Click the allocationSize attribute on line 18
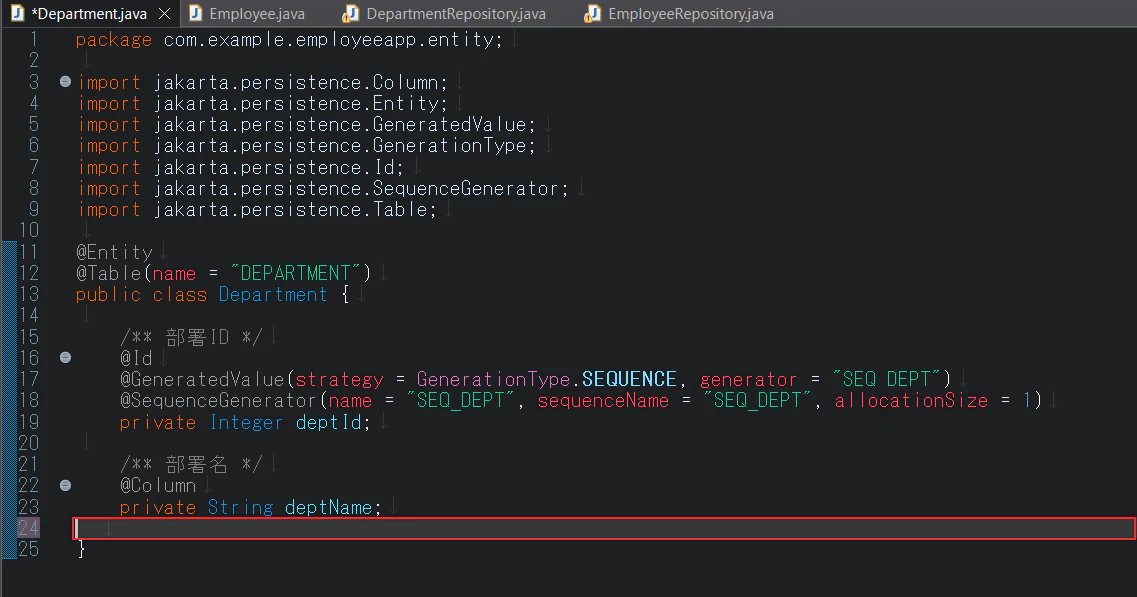The height and width of the screenshot is (597, 1137). (x=911, y=400)
